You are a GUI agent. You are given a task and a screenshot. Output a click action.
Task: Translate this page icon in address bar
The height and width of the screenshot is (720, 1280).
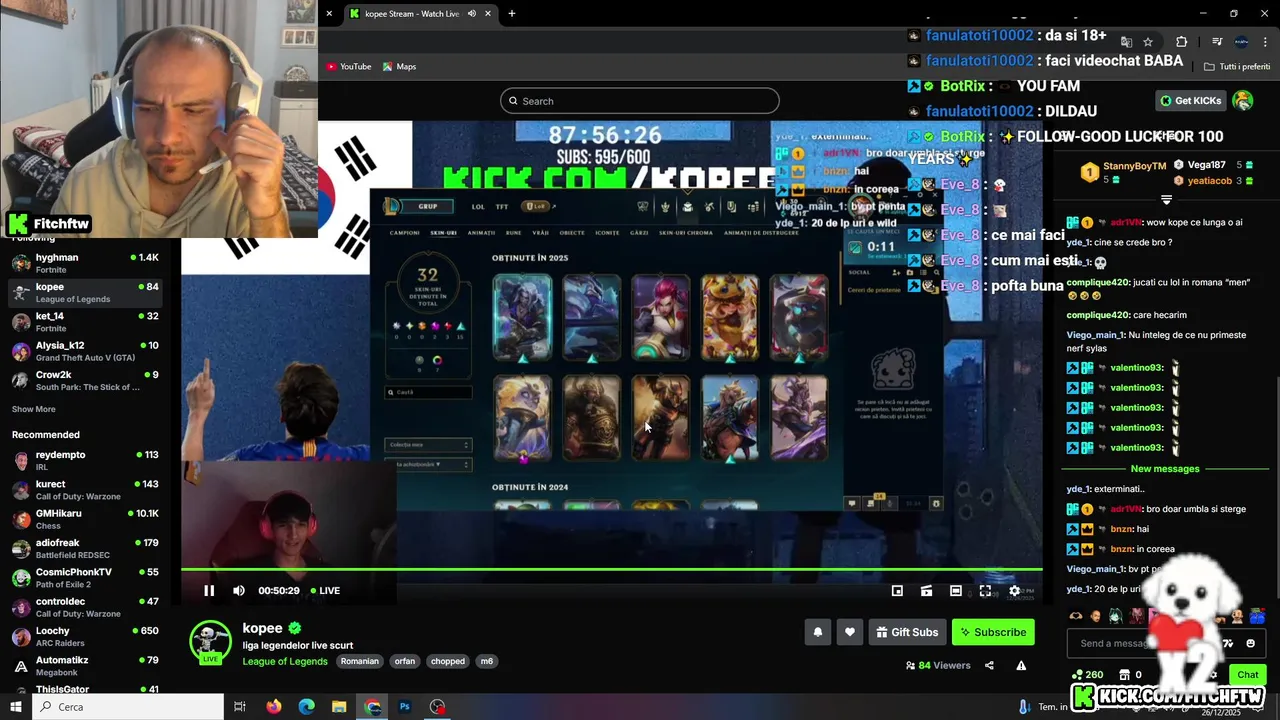[1126, 42]
